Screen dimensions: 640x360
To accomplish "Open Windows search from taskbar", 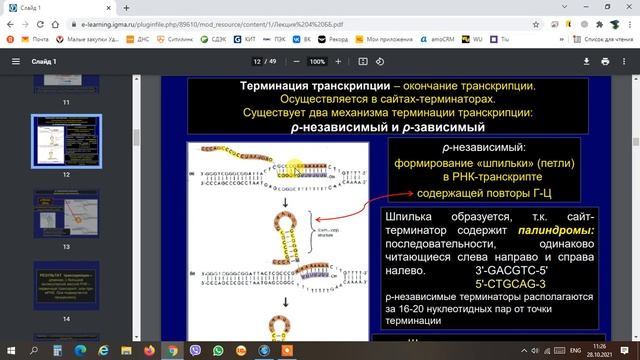I will (x=34, y=351).
